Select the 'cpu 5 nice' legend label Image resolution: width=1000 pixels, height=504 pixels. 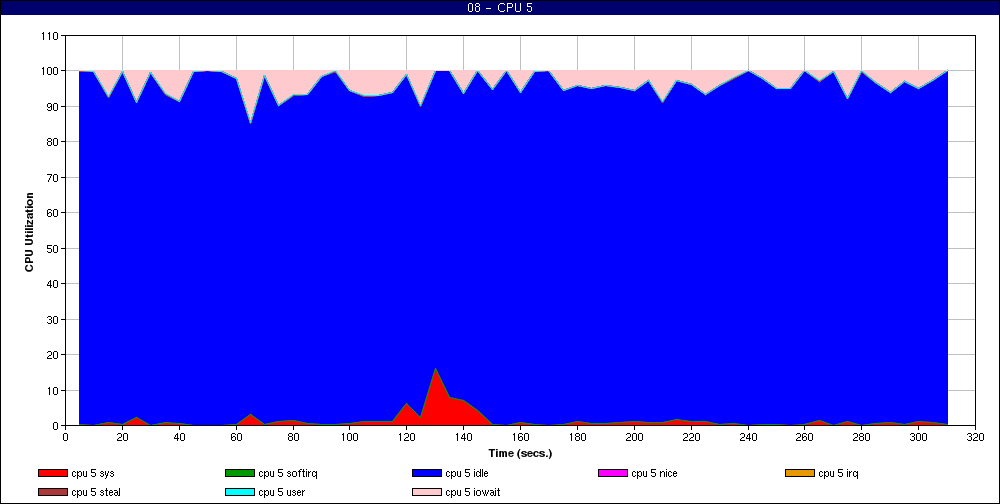click(654, 473)
